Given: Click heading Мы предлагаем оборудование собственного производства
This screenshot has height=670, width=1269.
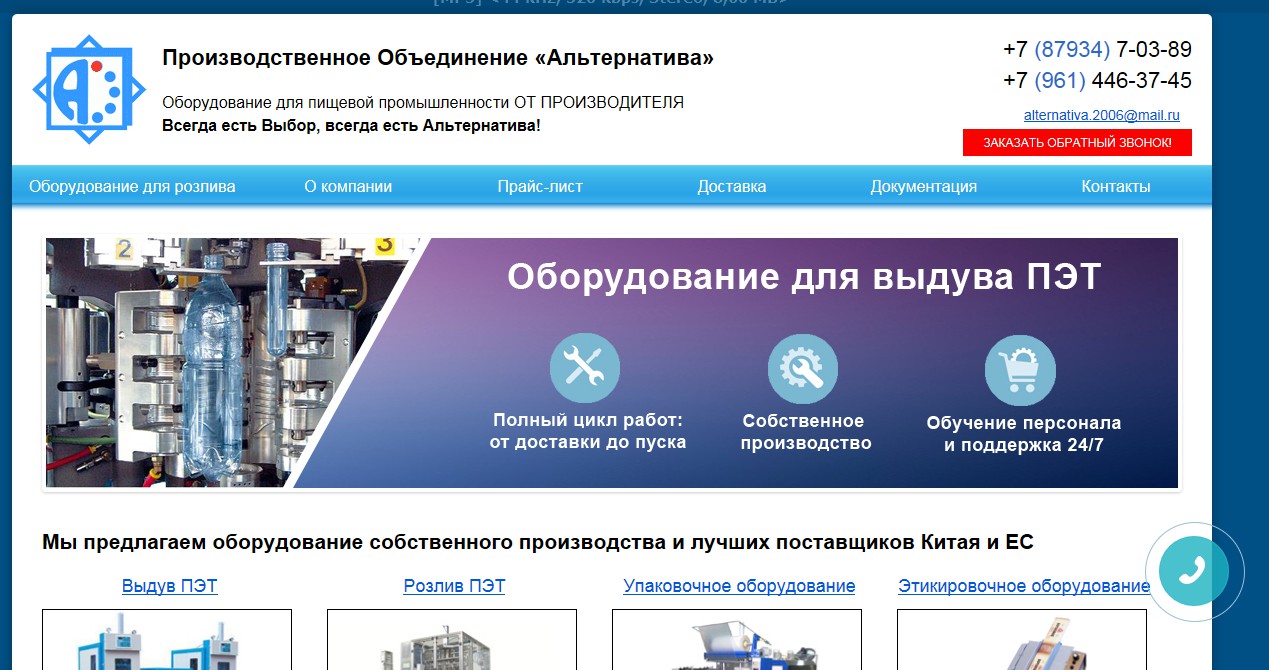Looking at the screenshot, I should pos(538,542).
